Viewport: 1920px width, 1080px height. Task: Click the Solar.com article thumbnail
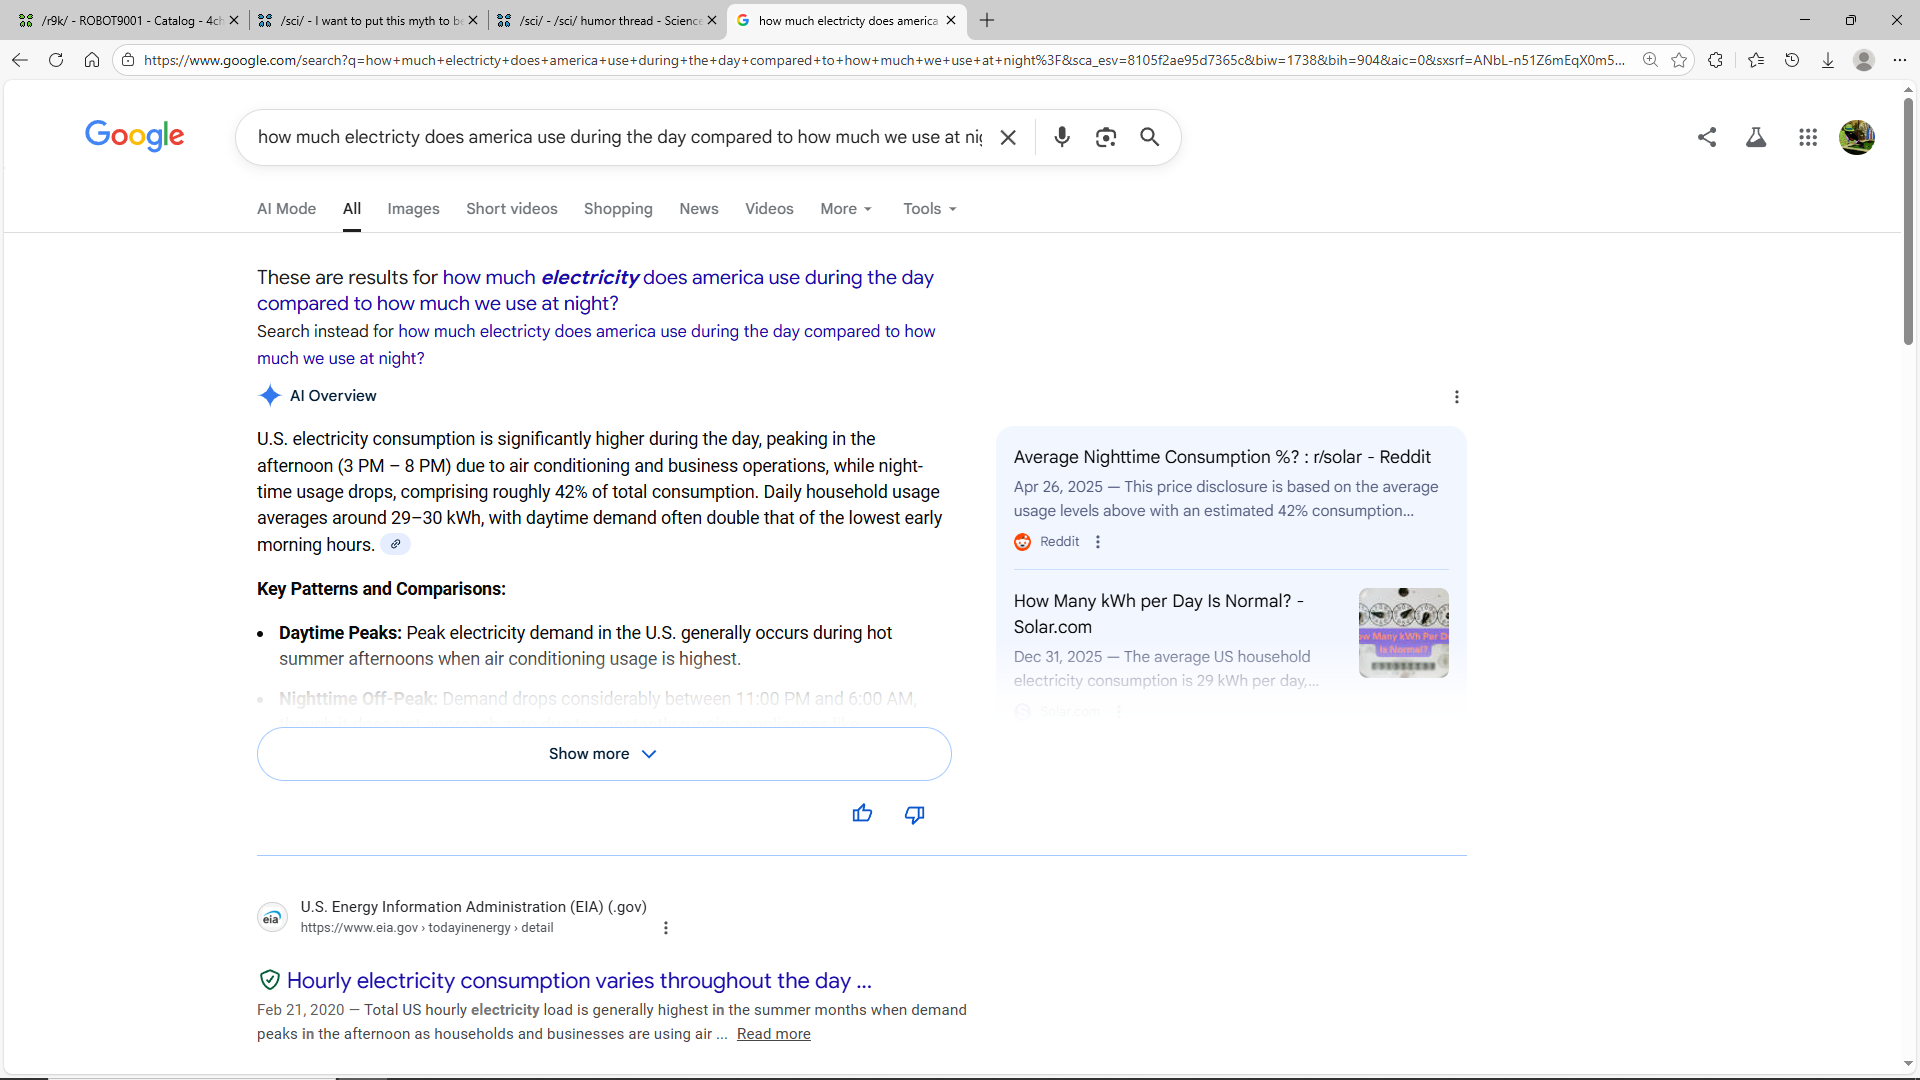[x=1403, y=633]
